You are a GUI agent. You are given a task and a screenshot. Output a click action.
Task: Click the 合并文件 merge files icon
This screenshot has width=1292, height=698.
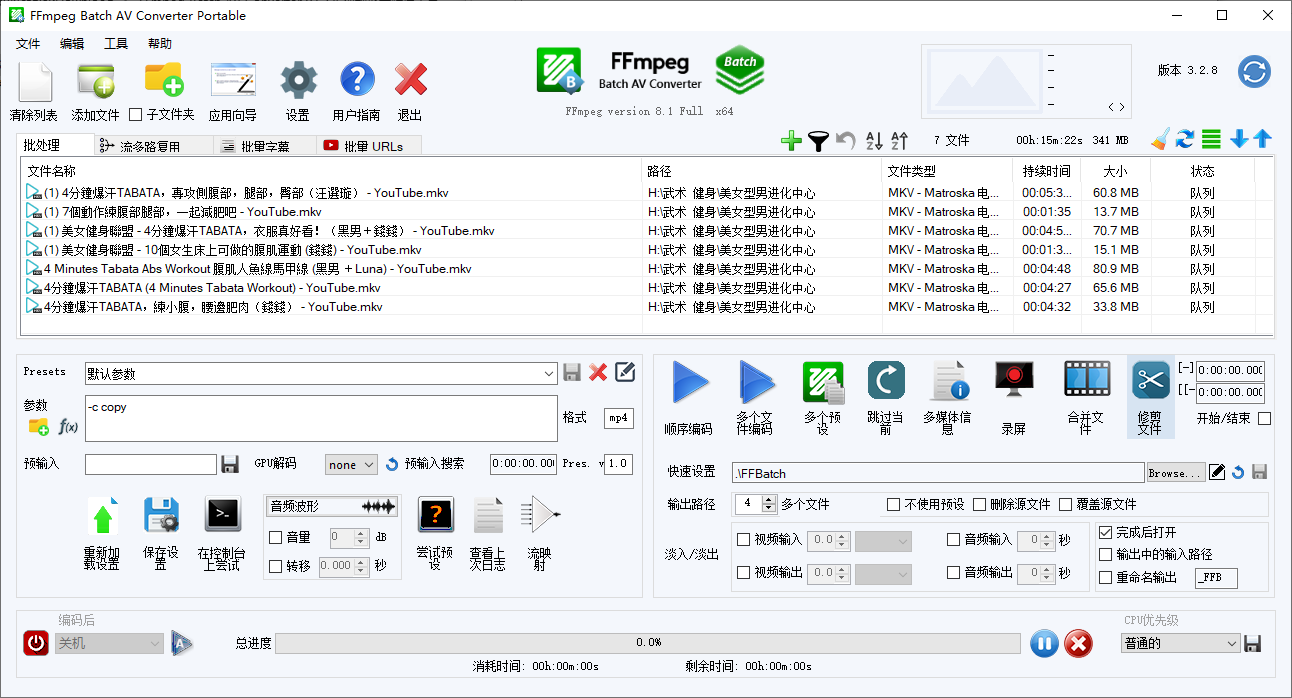1087,380
